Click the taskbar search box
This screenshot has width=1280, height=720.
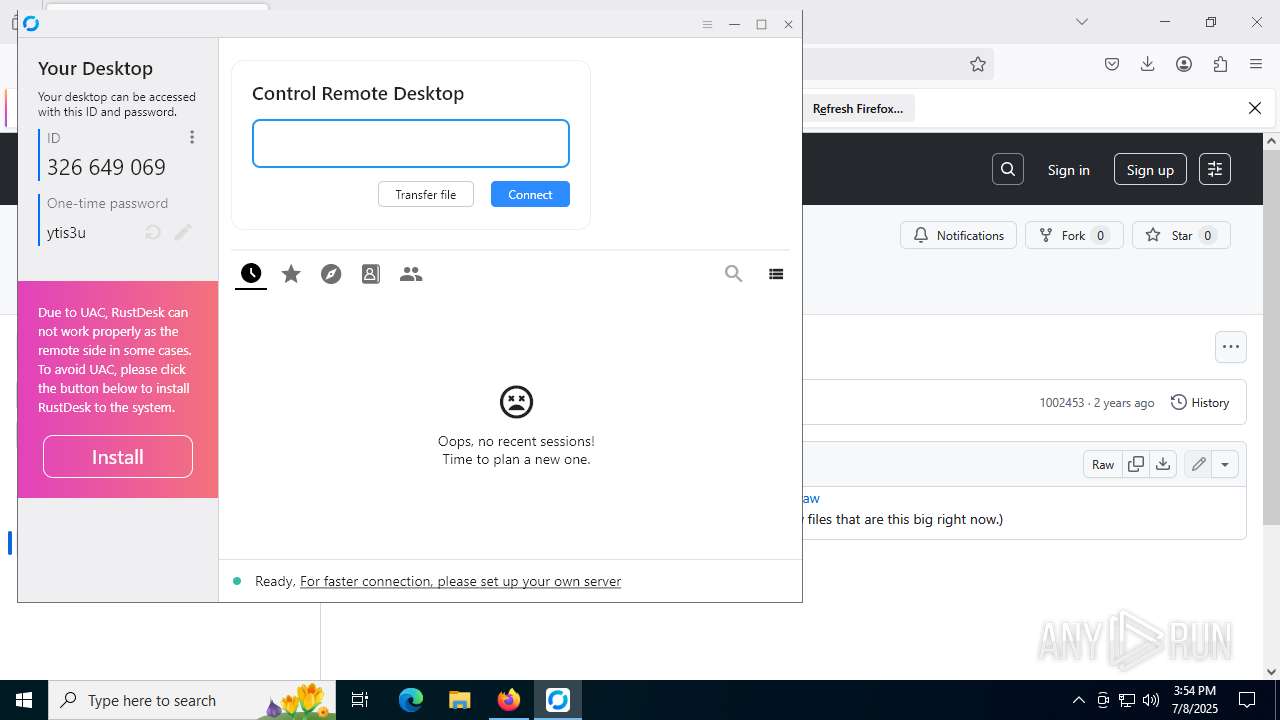click(194, 700)
